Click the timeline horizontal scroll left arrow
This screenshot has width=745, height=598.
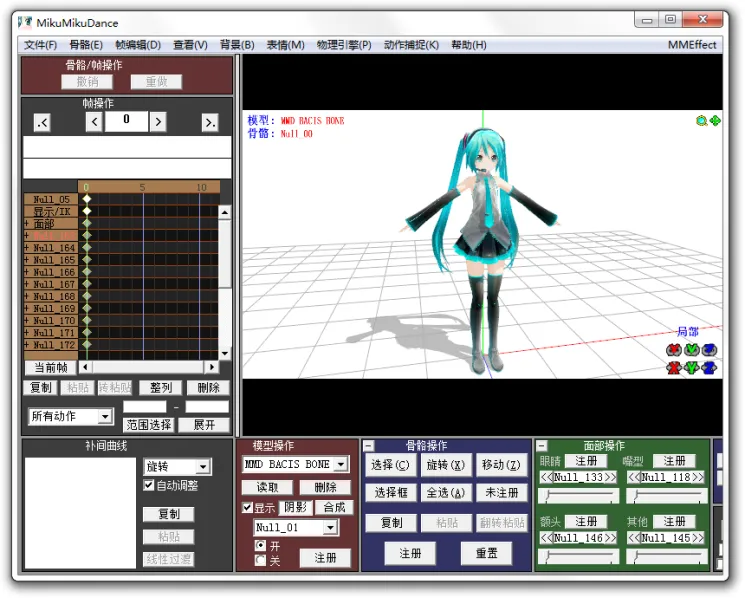(x=86, y=367)
